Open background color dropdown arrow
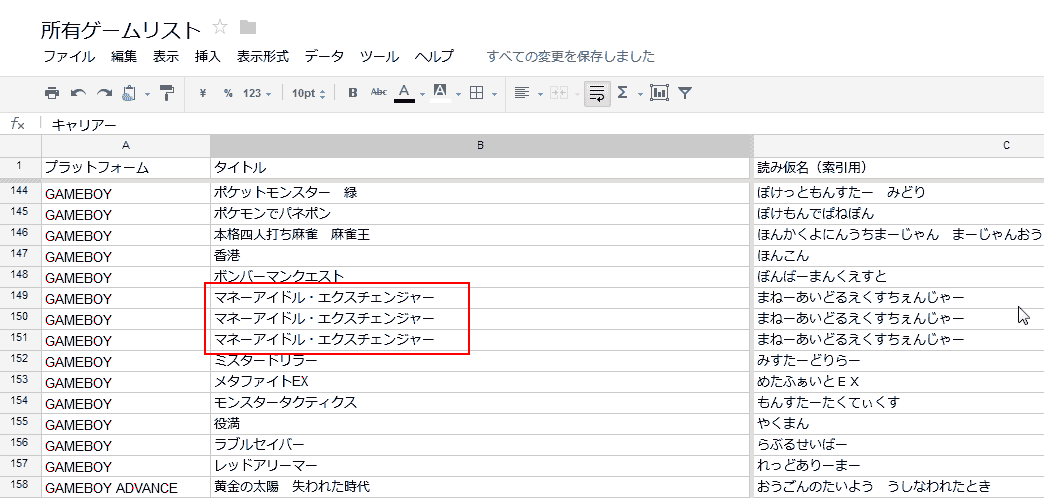This screenshot has width=1044, height=498. tap(458, 95)
